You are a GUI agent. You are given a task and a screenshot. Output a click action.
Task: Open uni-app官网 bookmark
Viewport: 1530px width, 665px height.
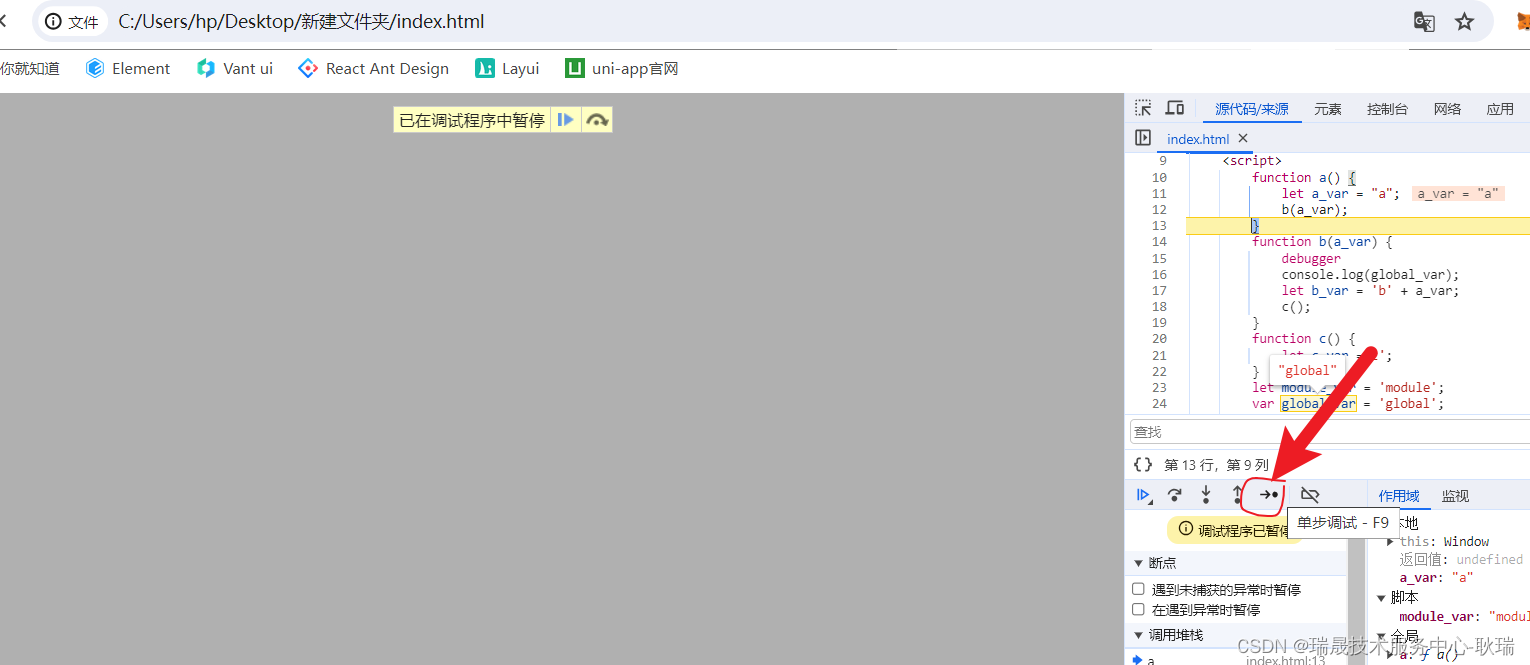tap(622, 68)
